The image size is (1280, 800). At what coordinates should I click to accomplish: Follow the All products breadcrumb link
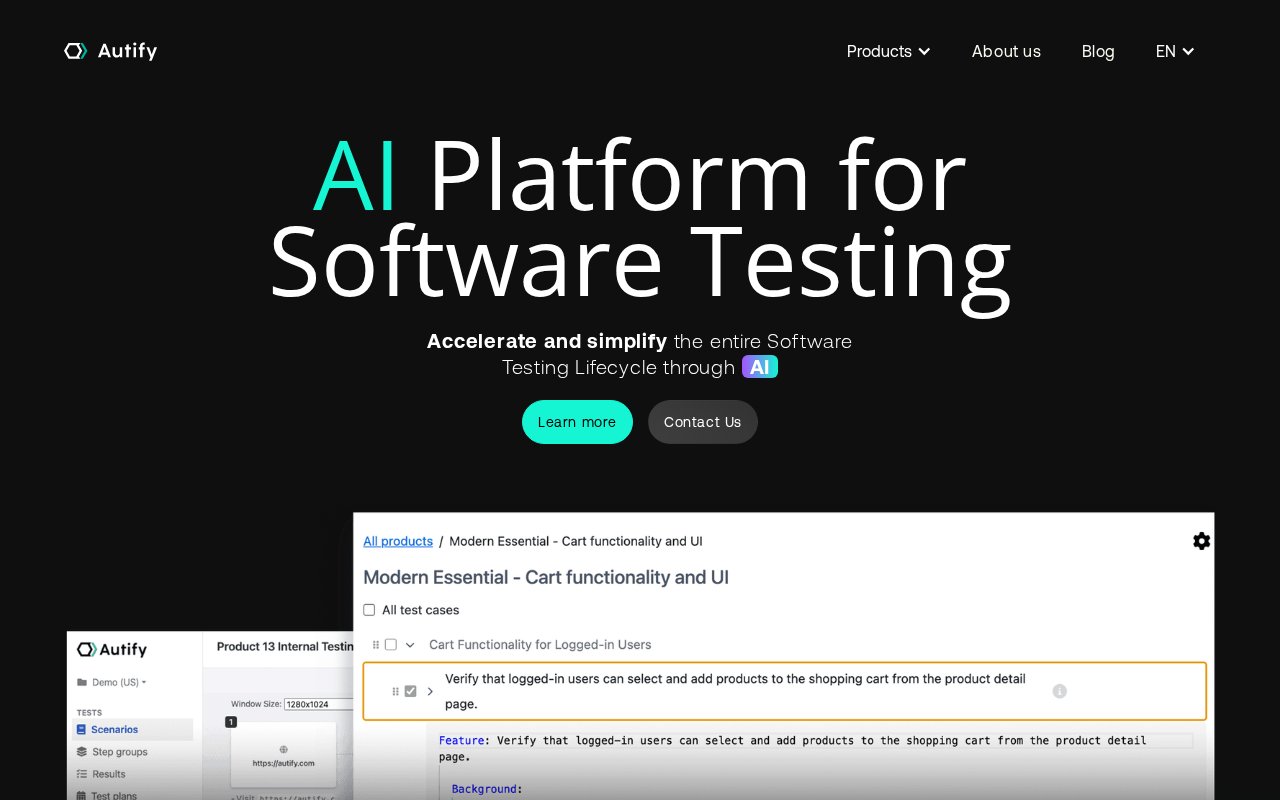(x=398, y=541)
